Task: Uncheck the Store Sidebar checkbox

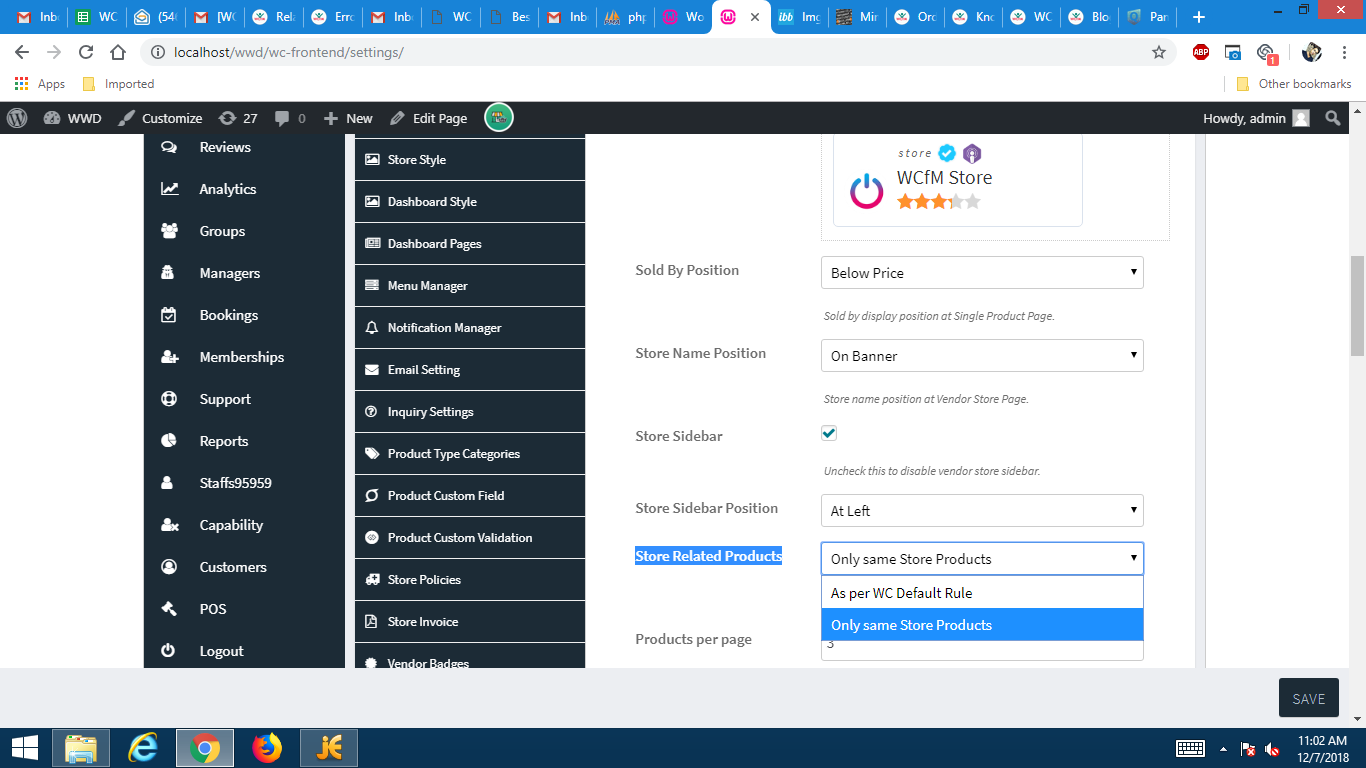Action: tap(829, 433)
